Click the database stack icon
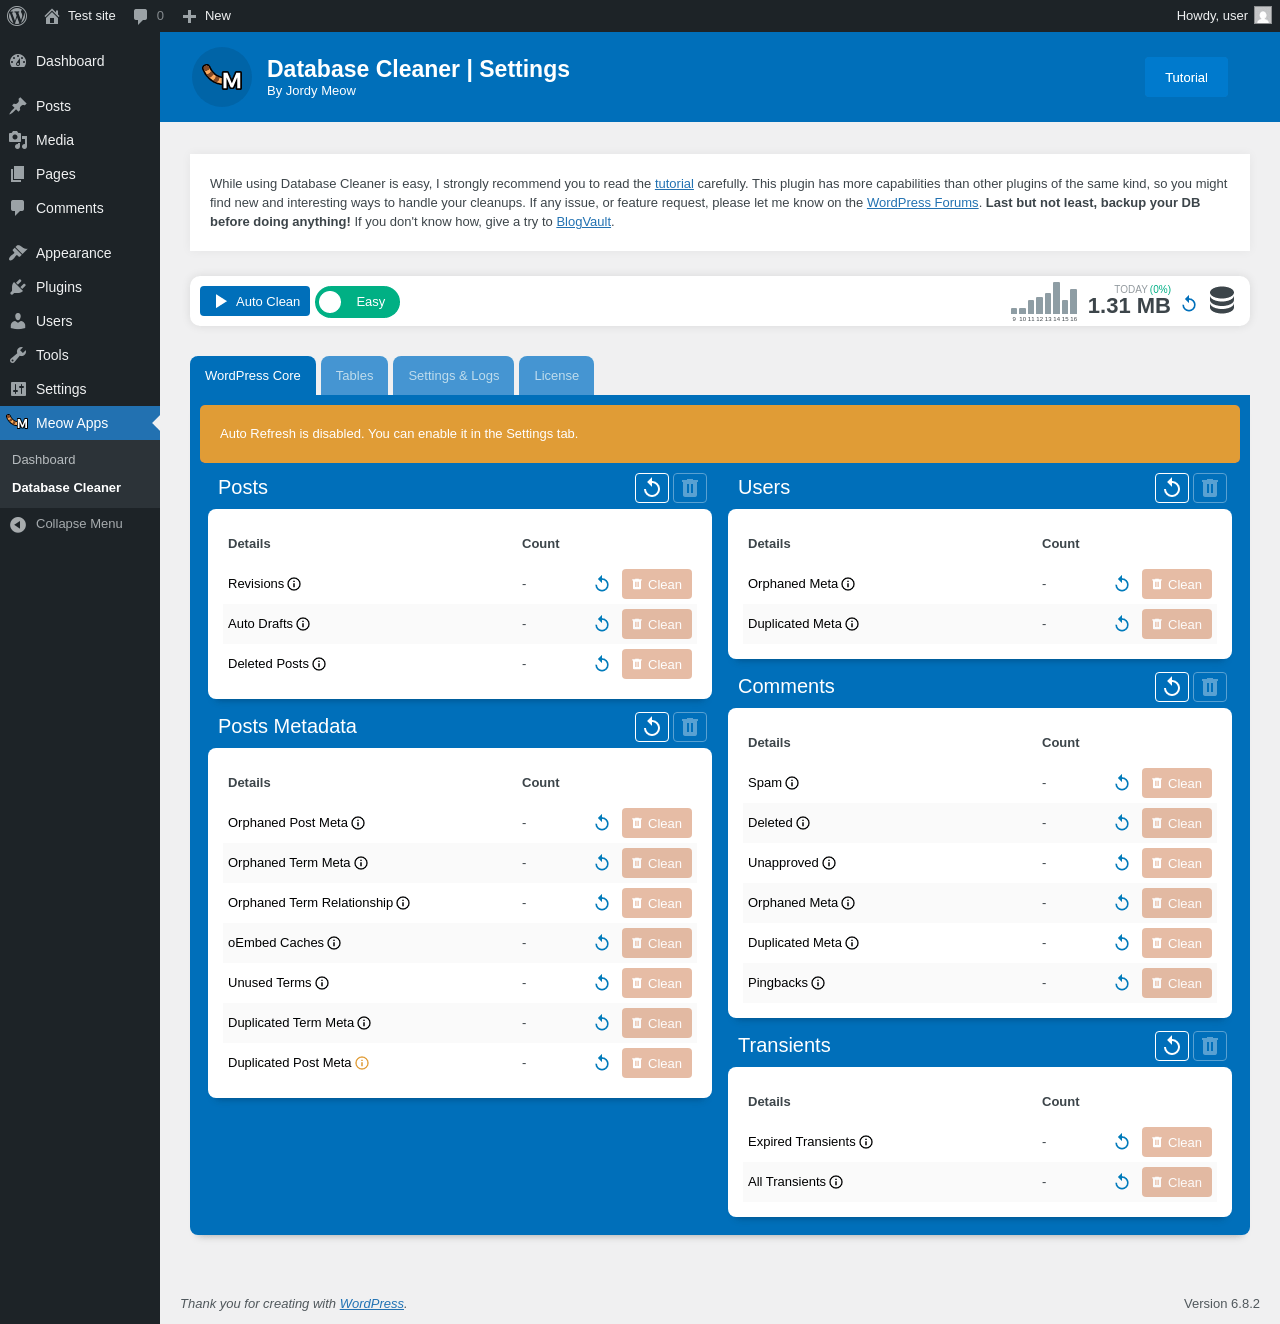 click(x=1222, y=301)
